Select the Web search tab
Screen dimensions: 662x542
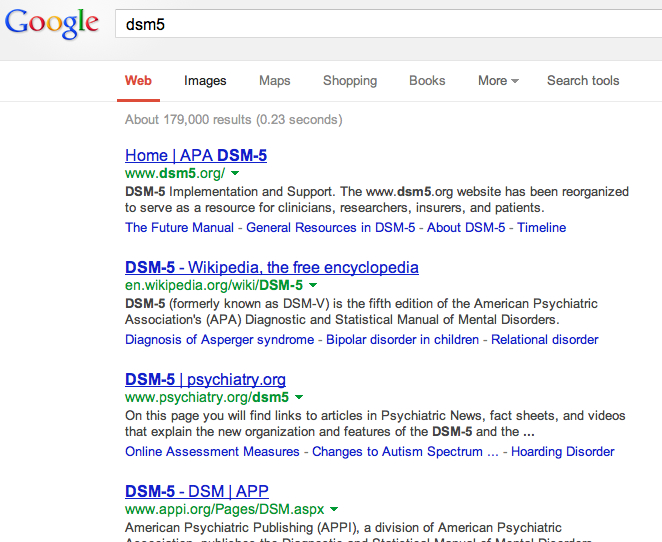click(138, 80)
